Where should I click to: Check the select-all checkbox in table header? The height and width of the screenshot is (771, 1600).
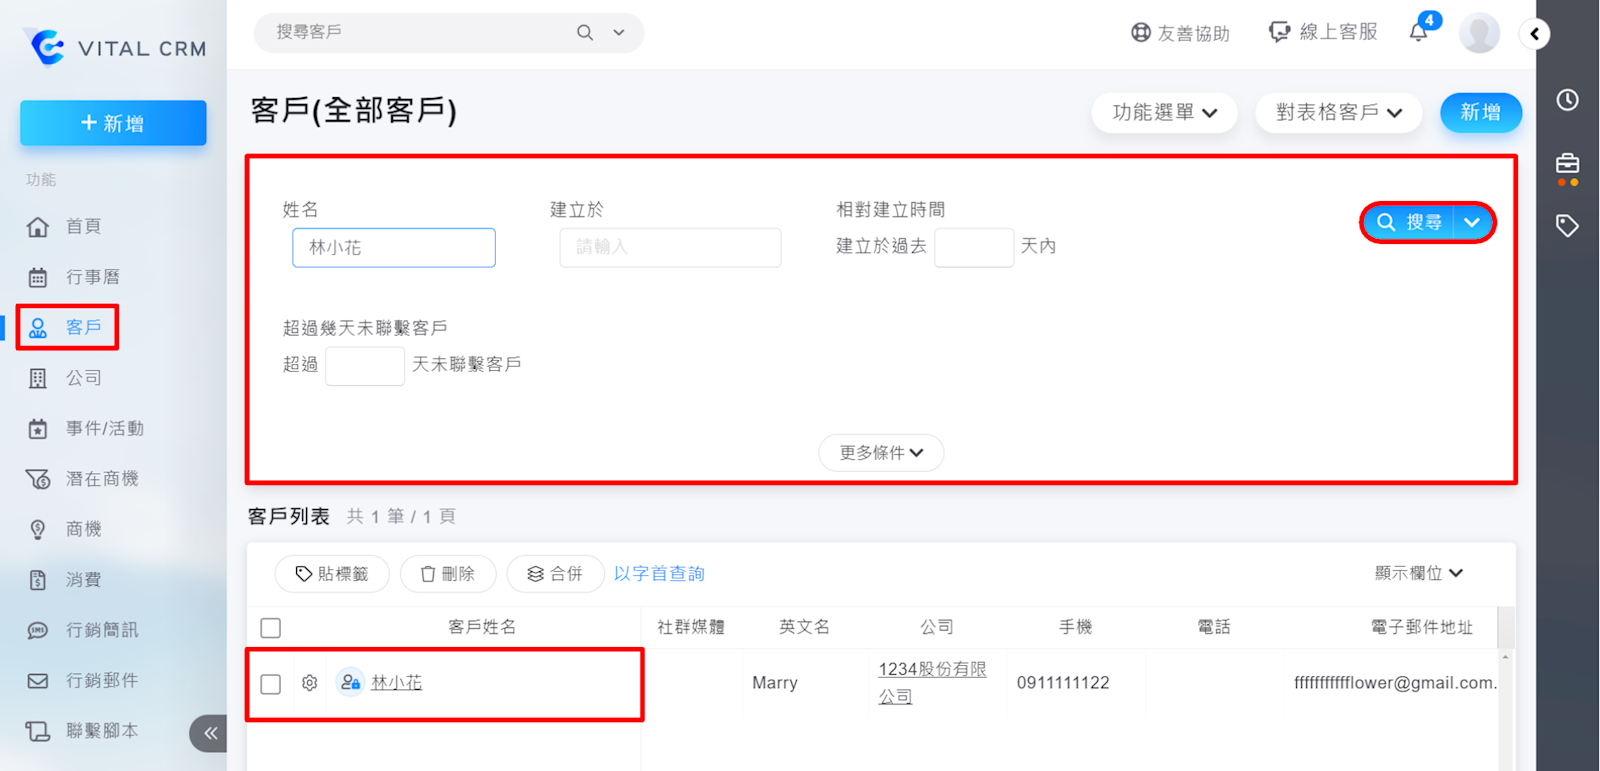[x=271, y=628]
